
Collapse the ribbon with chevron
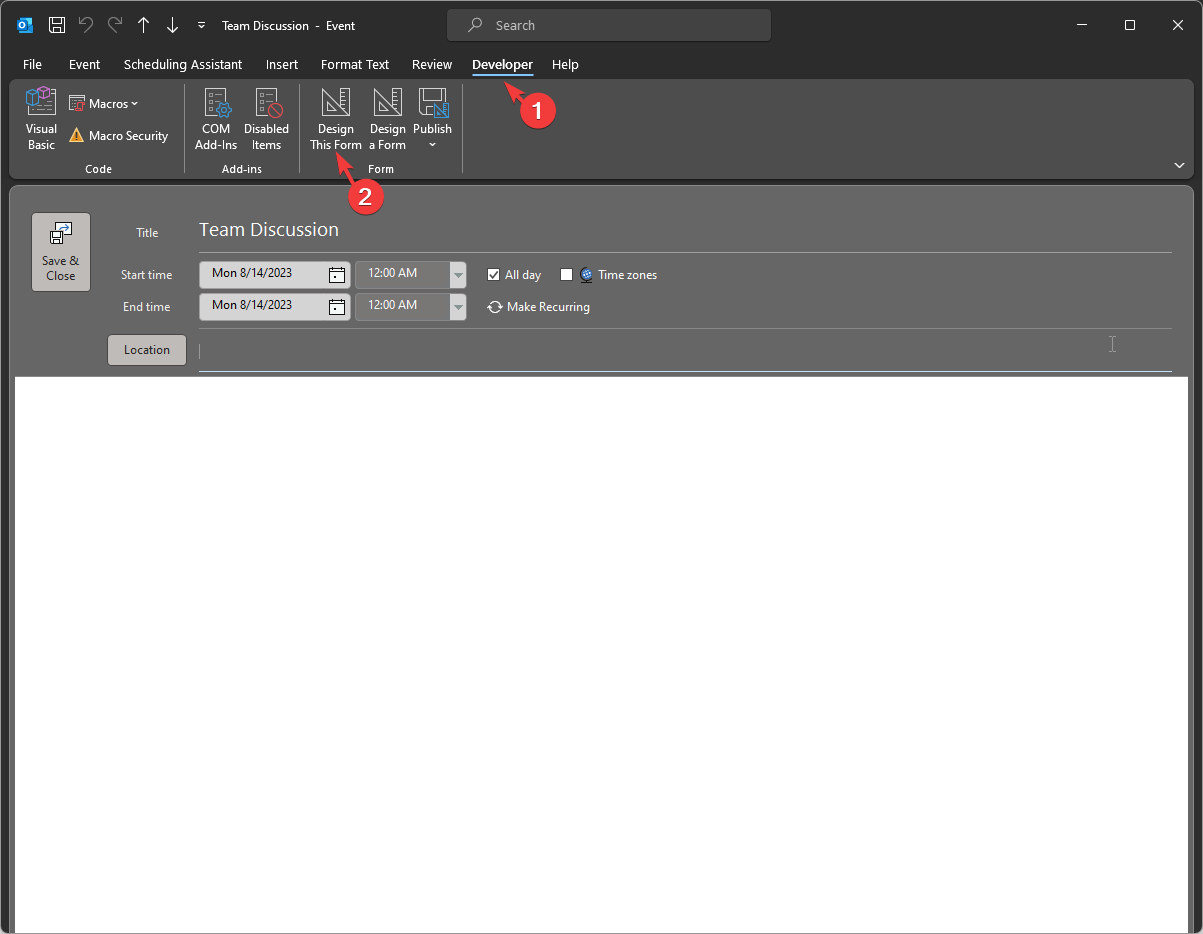[1179, 165]
